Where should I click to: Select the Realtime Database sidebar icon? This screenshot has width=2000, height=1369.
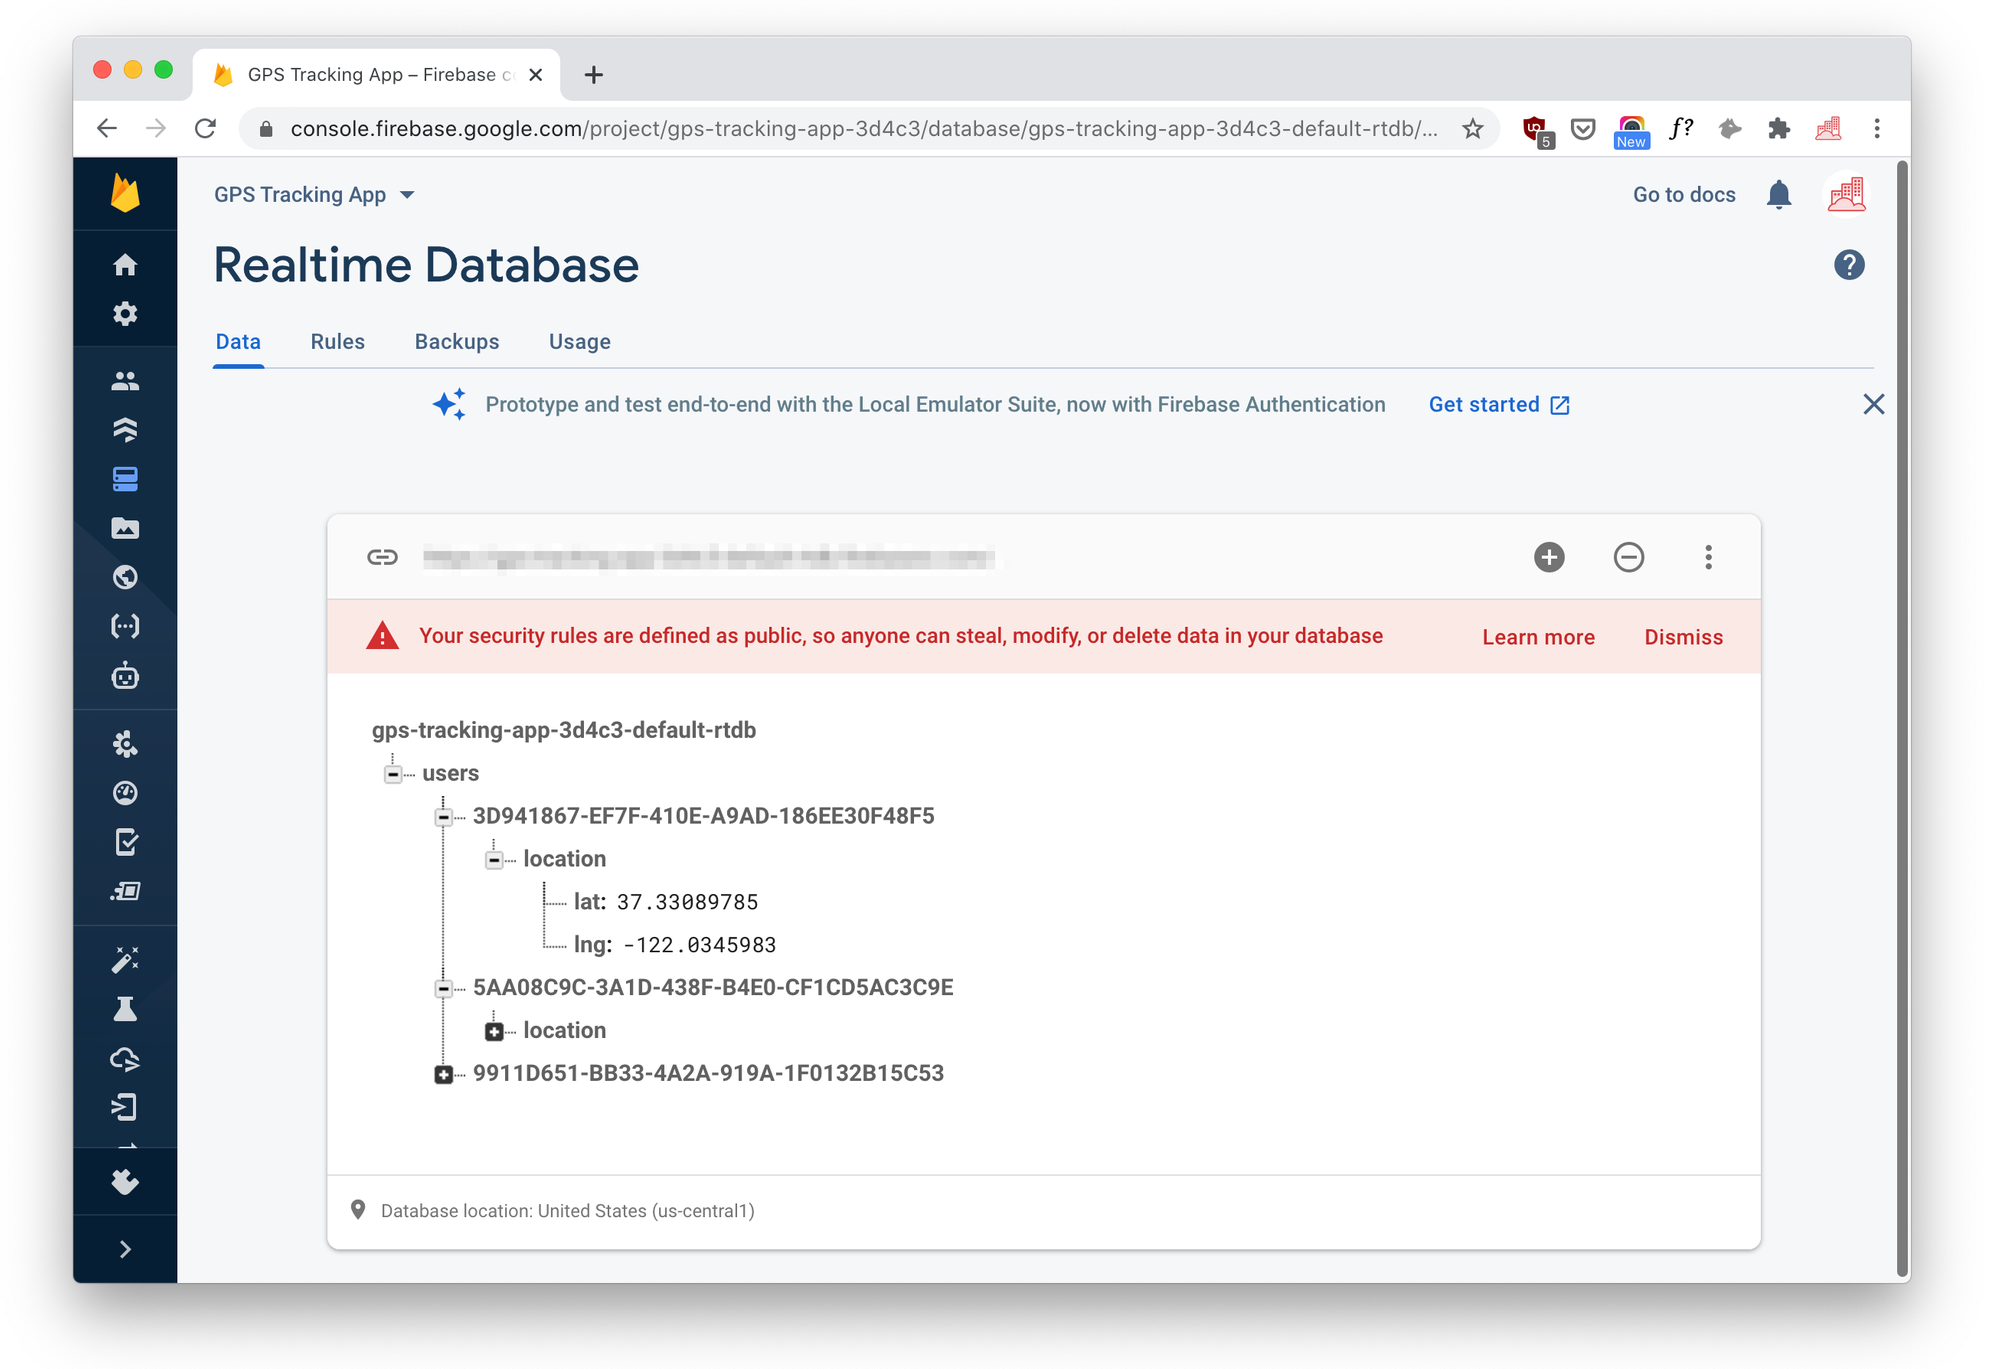click(125, 478)
